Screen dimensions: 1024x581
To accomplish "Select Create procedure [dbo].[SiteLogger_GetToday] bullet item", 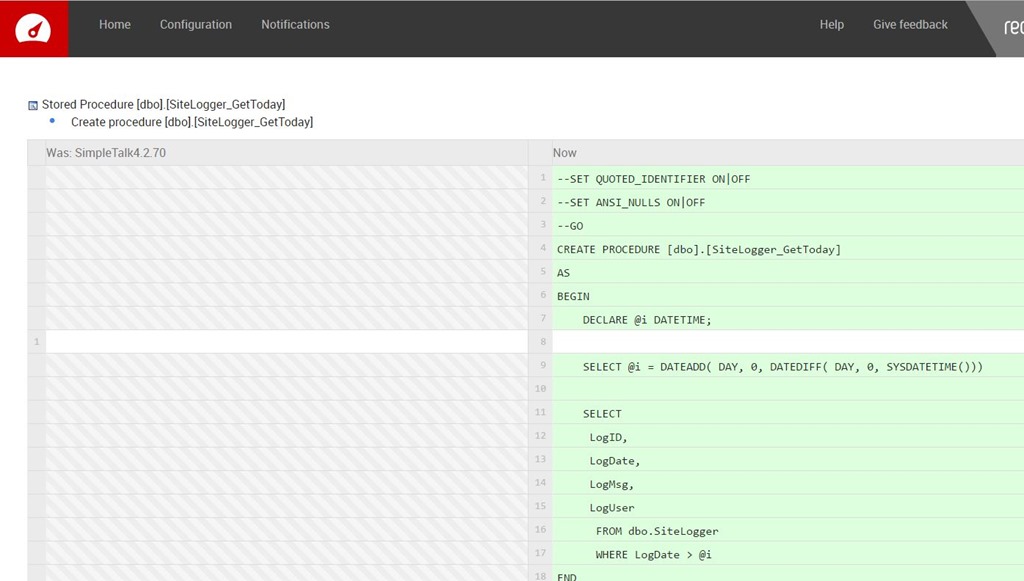I will (x=192, y=122).
